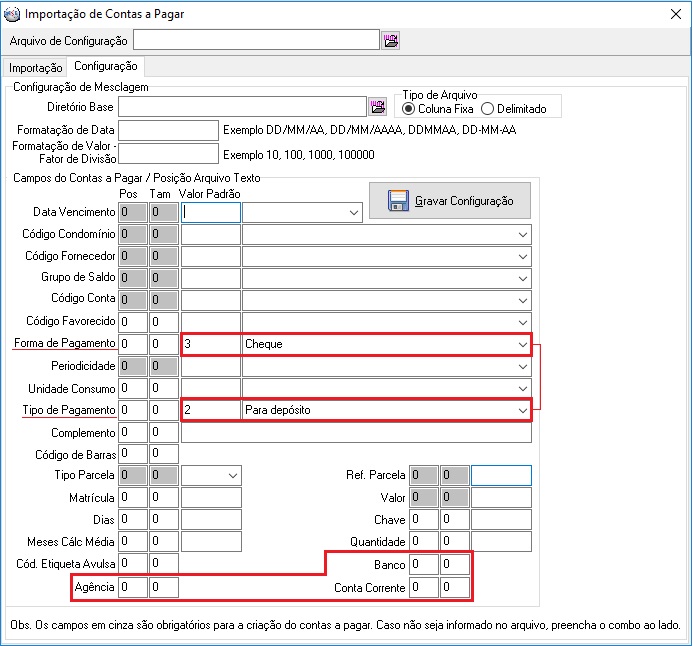Click the application icon in title bar
693x646 pixels.
[11, 14]
